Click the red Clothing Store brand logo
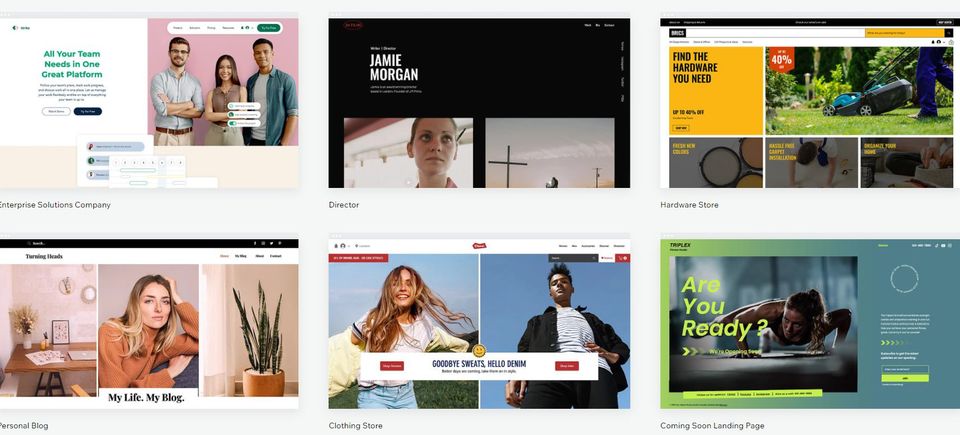960x435 pixels. 479,245
